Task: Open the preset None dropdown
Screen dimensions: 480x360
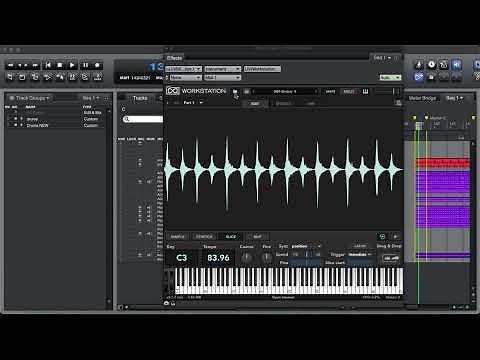Action: (x=185, y=77)
